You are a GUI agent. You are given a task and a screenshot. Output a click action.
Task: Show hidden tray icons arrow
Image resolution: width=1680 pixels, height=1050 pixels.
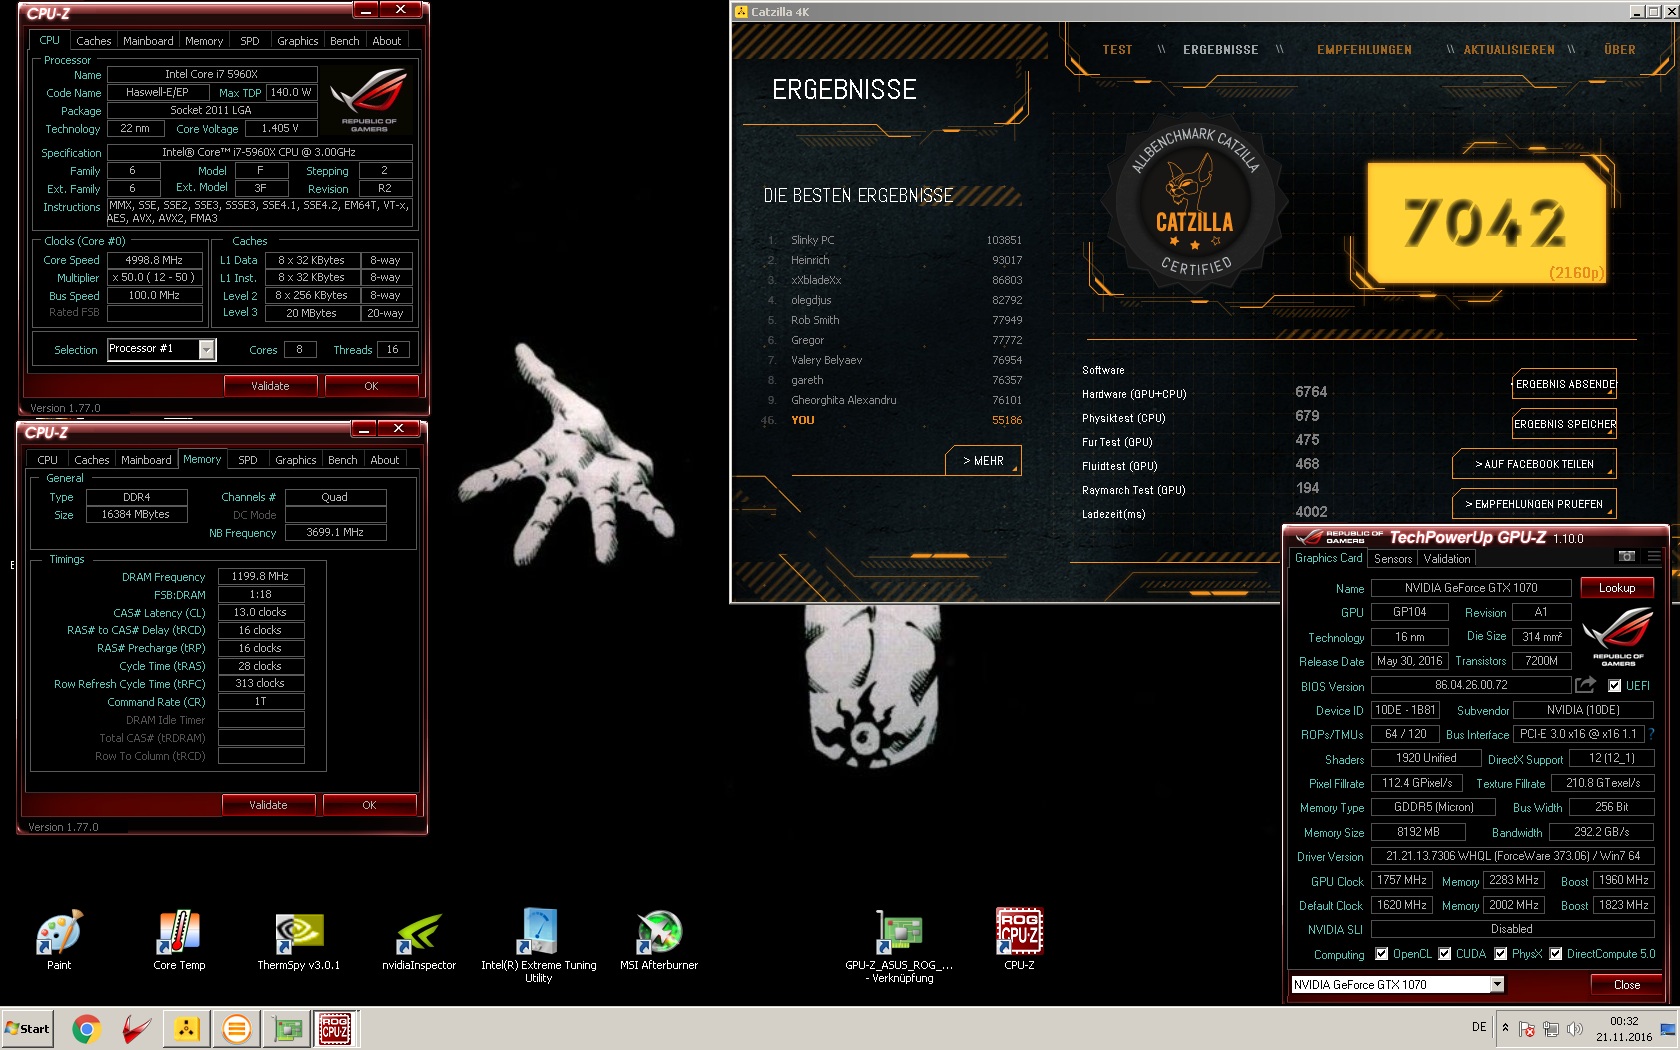(1505, 1028)
